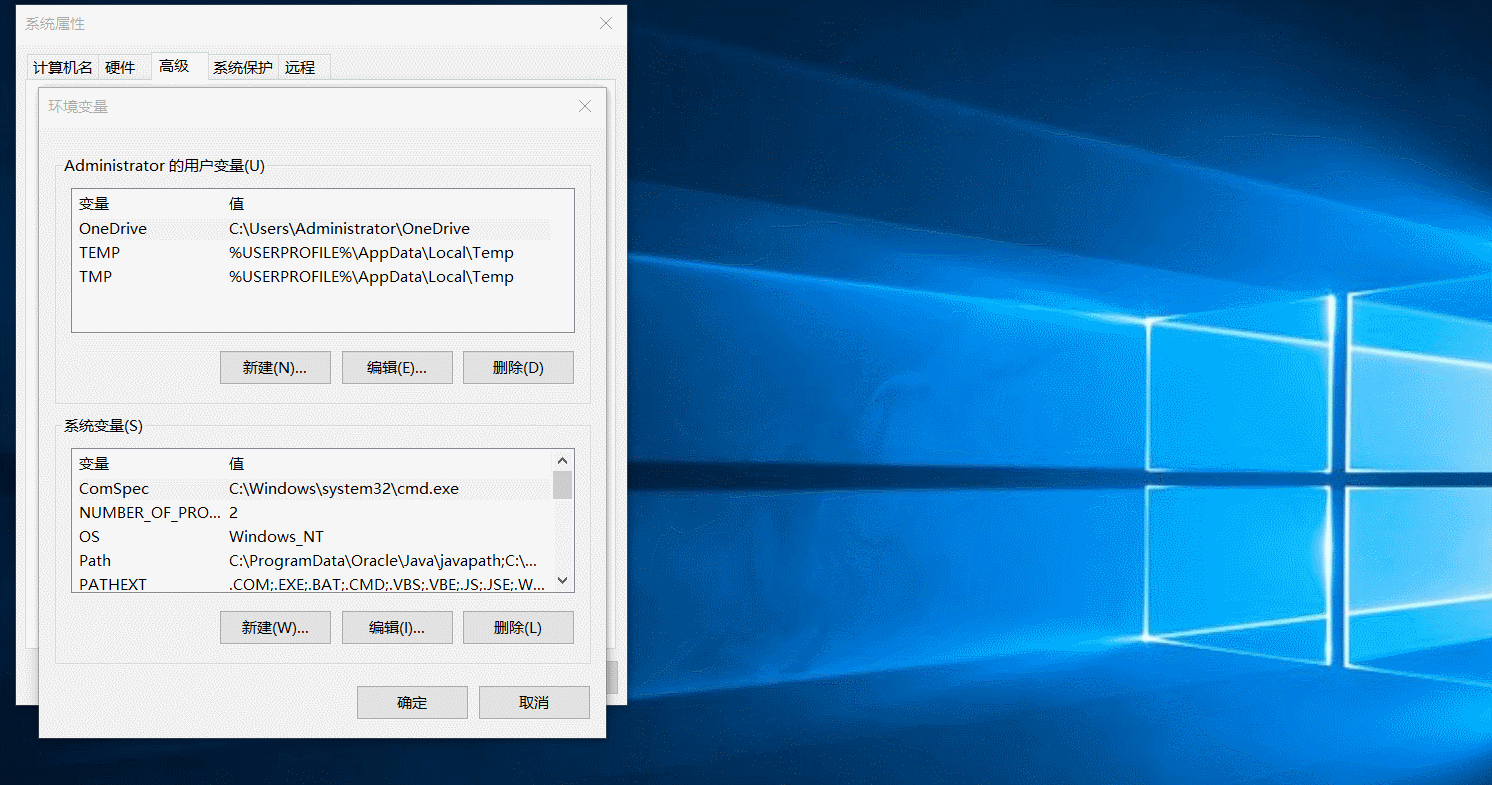Switch to the 计算机名 tab
Viewport: 1492px width, 785px height.
click(63, 67)
